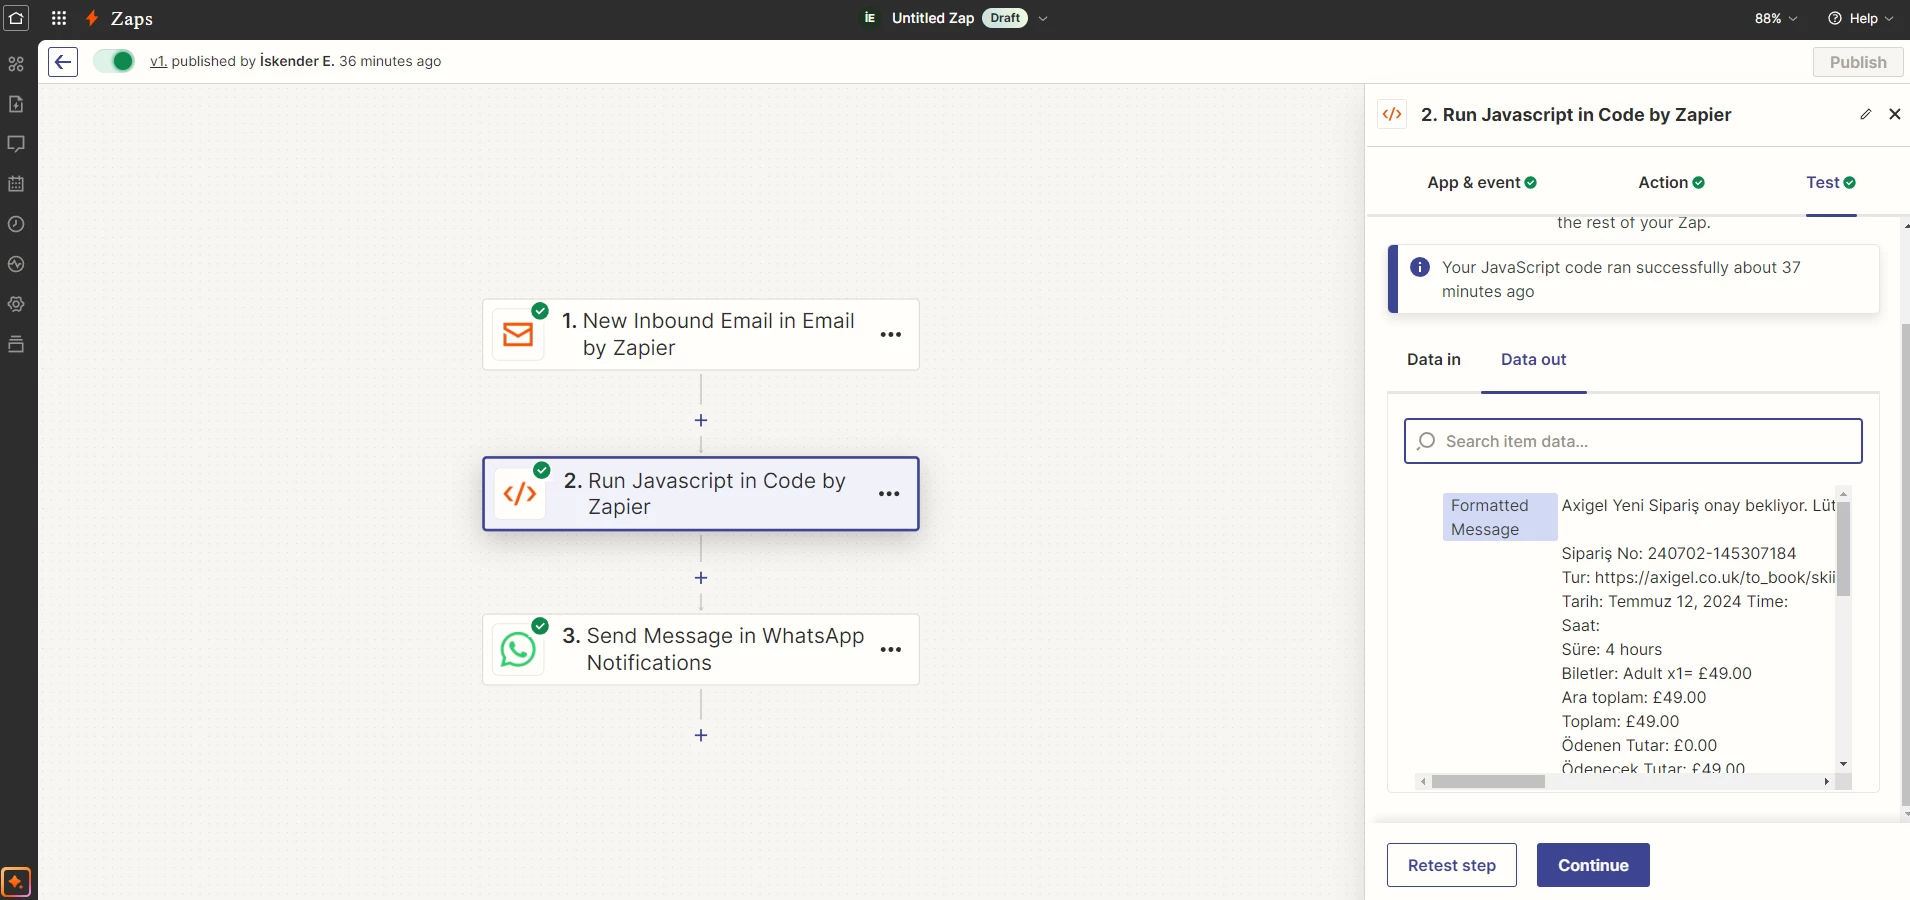Viewport: 1910px width, 900px height.
Task: Click the Draft status badge
Action: tap(1005, 18)
